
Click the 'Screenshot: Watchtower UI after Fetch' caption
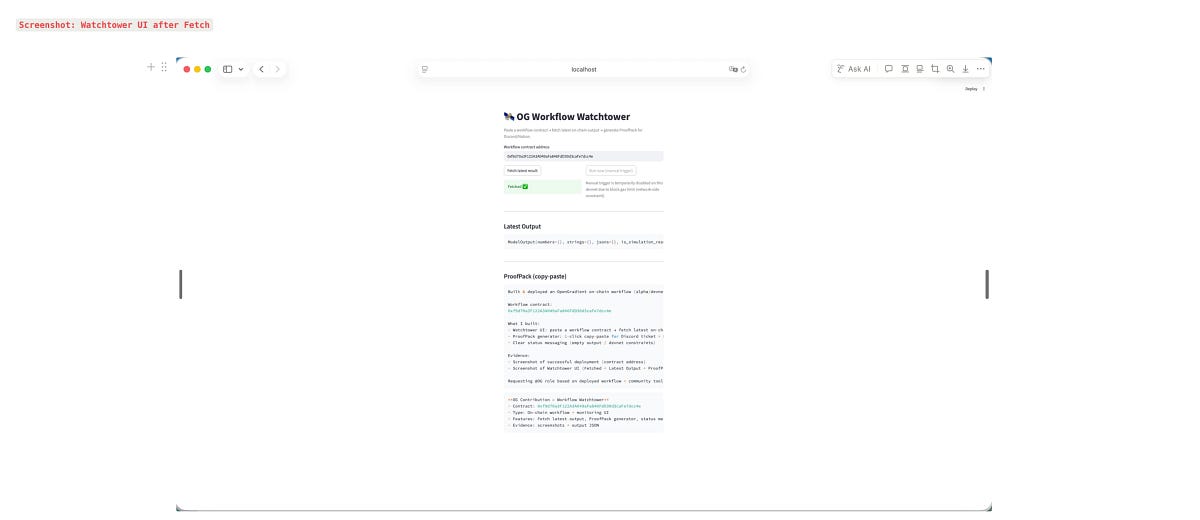coord(114,25)
